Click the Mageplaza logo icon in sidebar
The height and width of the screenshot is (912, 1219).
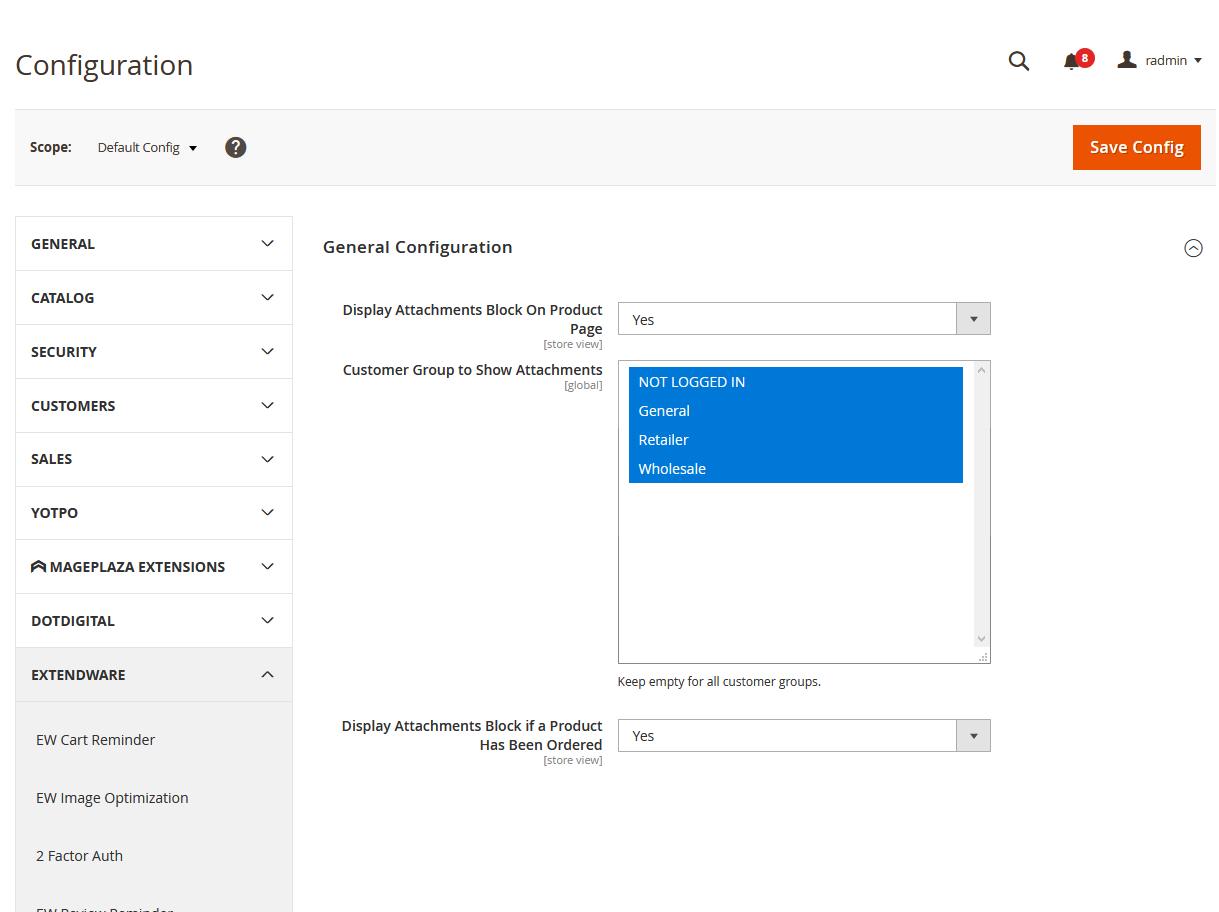39,567
